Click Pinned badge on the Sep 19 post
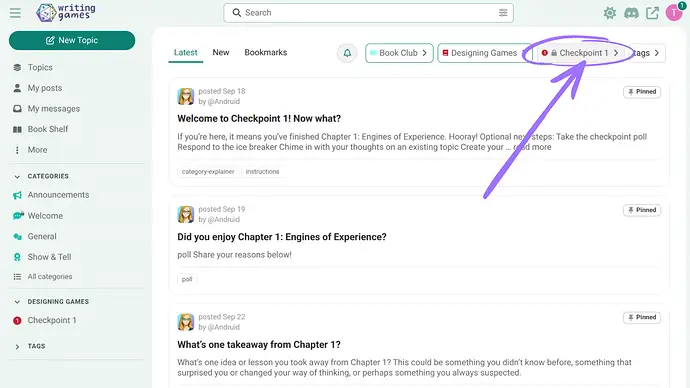Viewport: 690px width, 388px height. (642, 210)
